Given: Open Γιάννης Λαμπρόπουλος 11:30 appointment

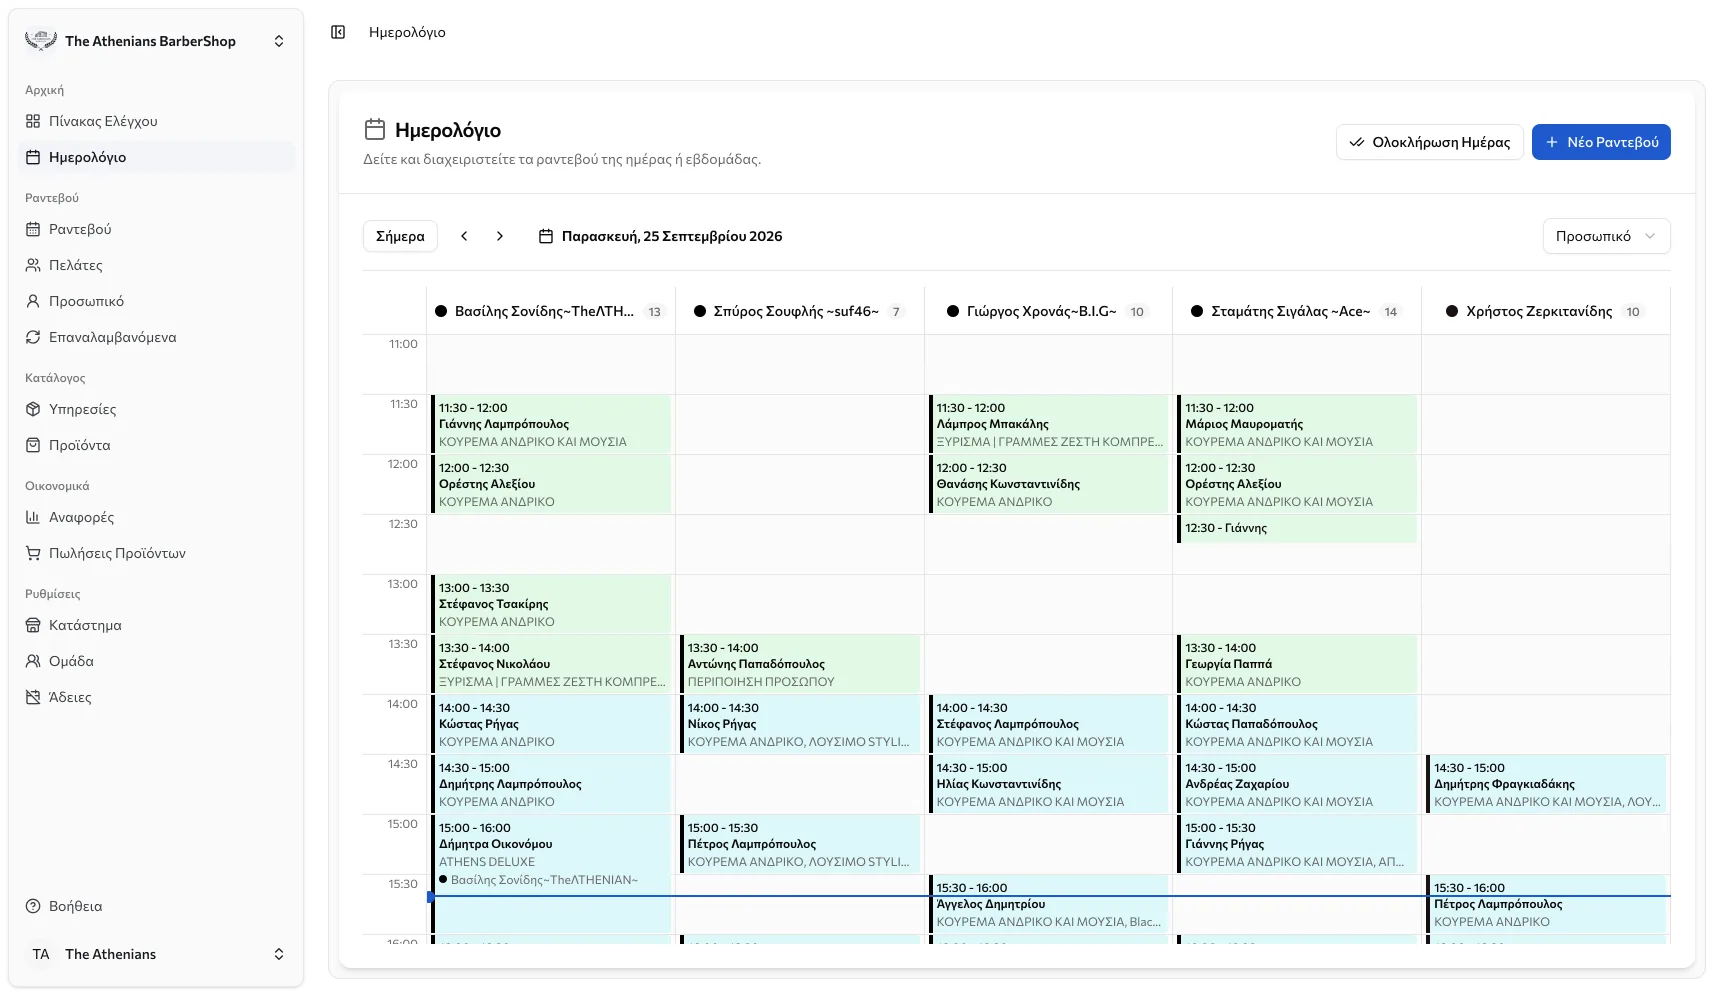Looking at the screenshot, I should pyautogui.click(x=551, y=424).
